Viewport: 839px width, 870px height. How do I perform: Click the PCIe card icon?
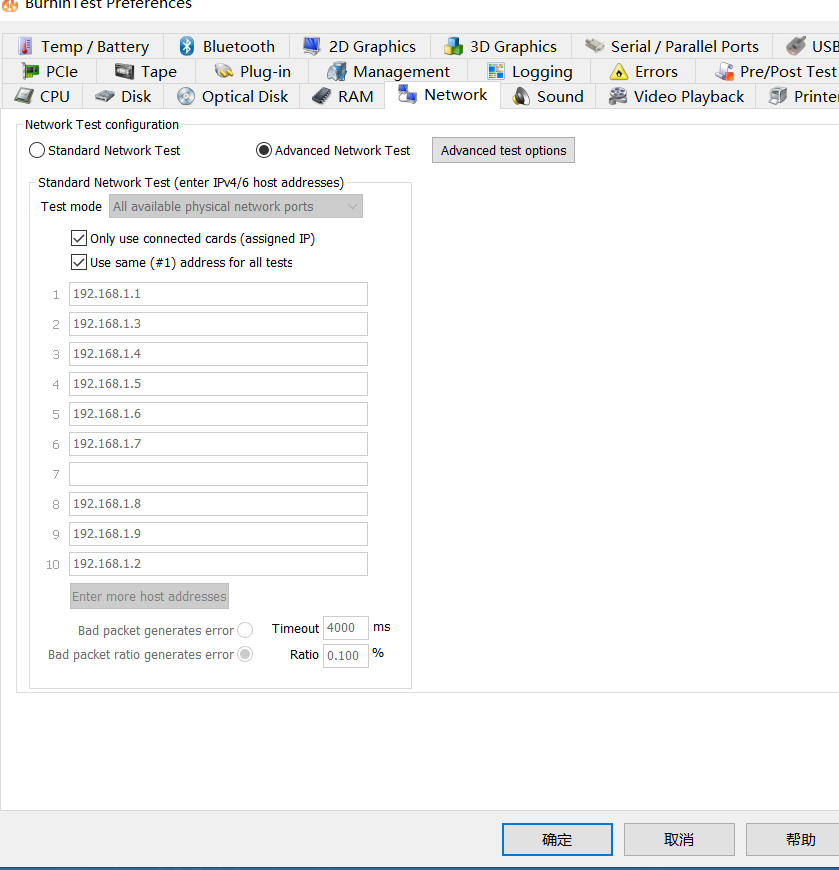[31, 71]
